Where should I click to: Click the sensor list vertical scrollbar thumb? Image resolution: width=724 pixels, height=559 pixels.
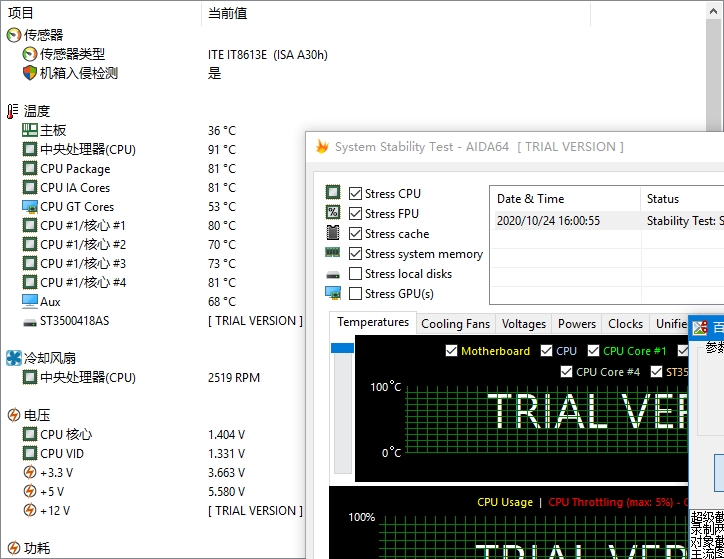pos(713,76)
